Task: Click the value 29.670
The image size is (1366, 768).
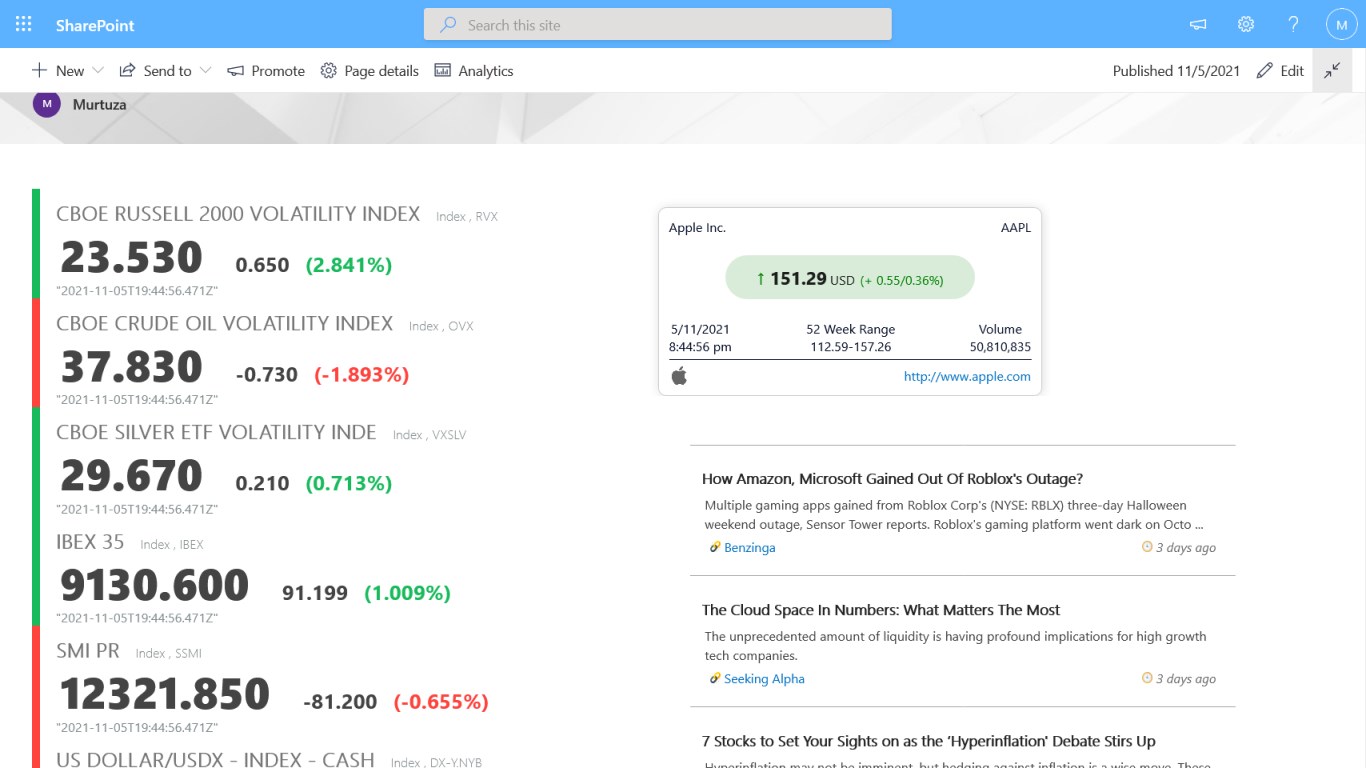Action: (x=131, y=476)
